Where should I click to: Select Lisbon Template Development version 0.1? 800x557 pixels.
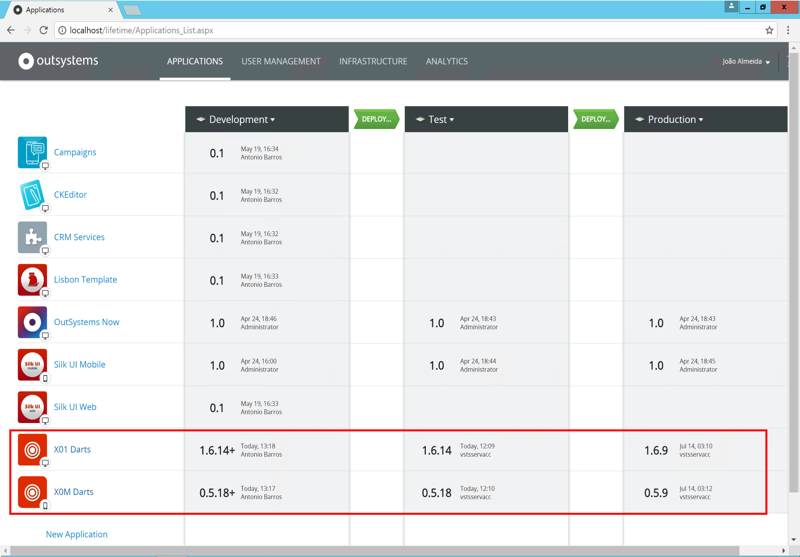pyautogui.click(x=217, y=281)
